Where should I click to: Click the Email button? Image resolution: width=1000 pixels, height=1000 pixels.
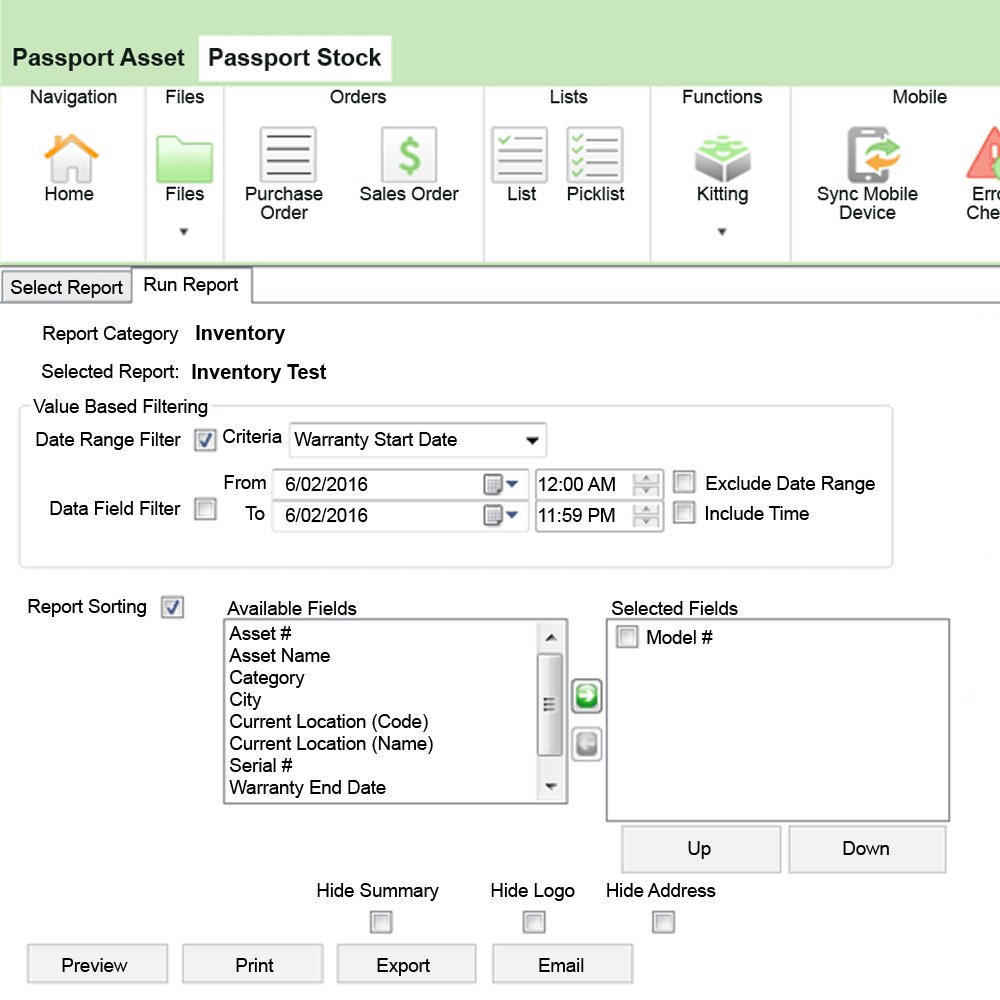click(562, 964)
